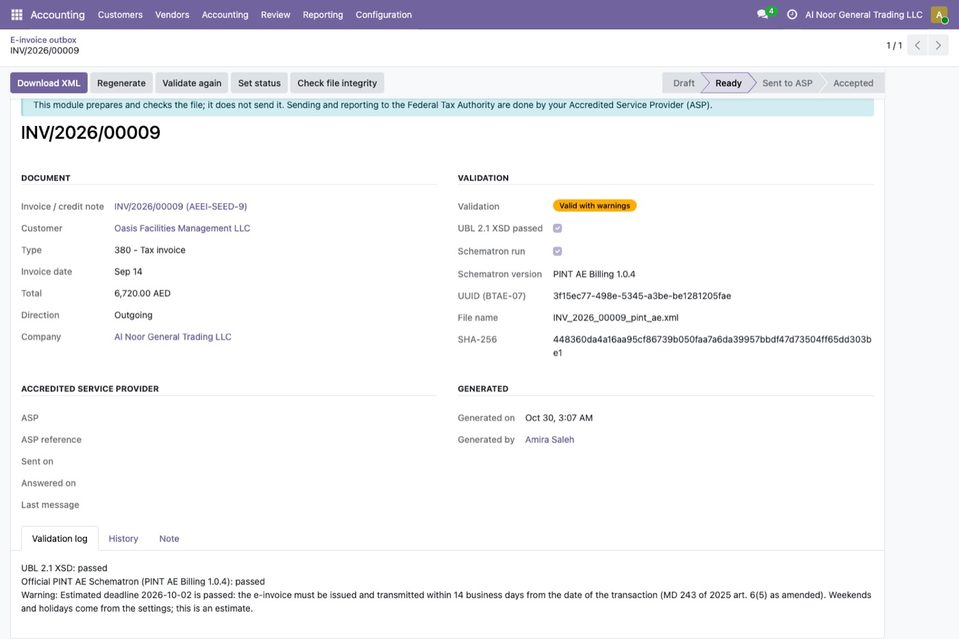Open the company switcher Al Noor General Trading LLC
The height and width of the screenshot is (639, 959).
click(x=864, y=15)
